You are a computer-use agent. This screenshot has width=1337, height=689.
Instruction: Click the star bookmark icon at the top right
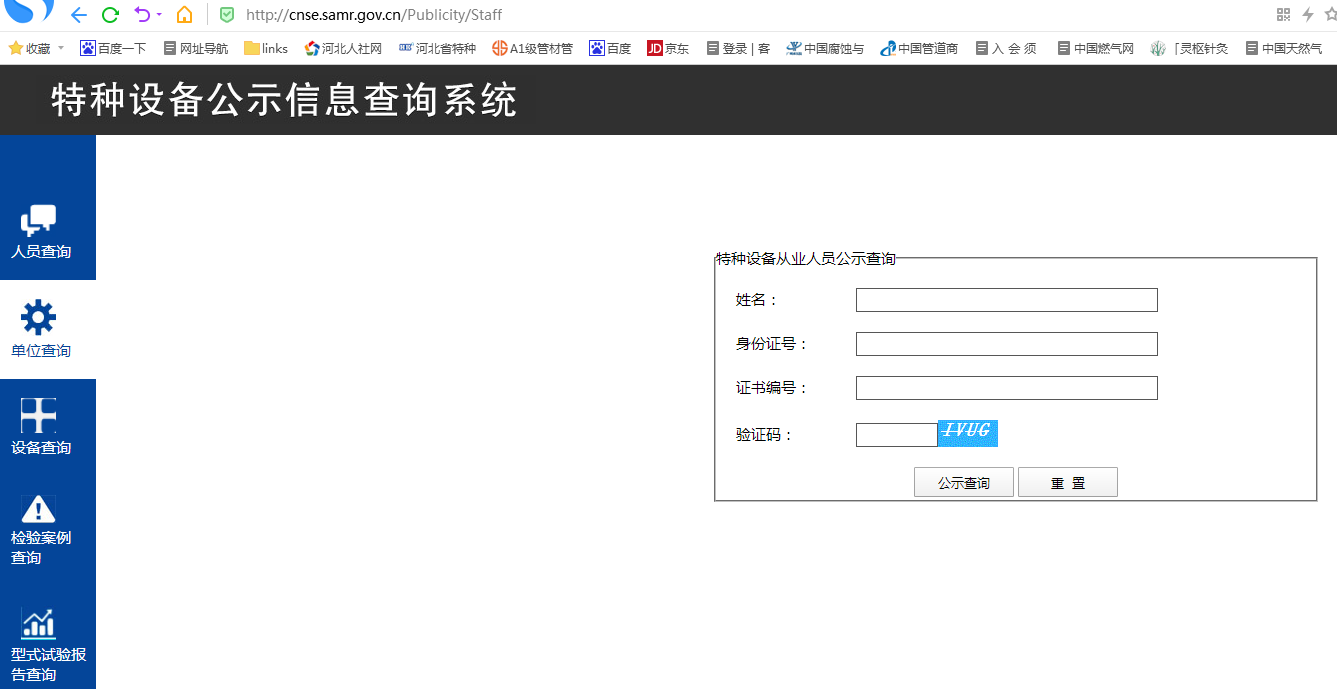pyautogui.click(x=1330, y=15)
